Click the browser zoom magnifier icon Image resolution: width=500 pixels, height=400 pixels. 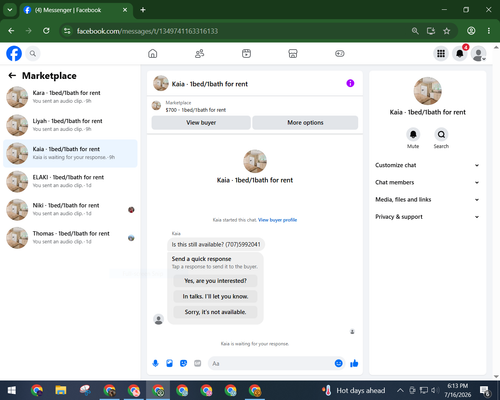pyautogui.click(x=415, y=31)
